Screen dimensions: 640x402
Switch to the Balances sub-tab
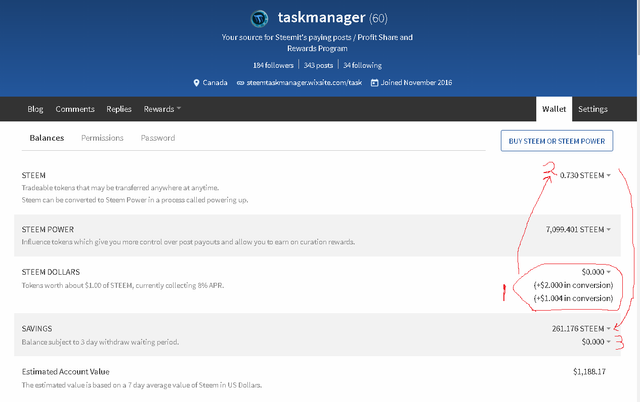pos(47,138)
